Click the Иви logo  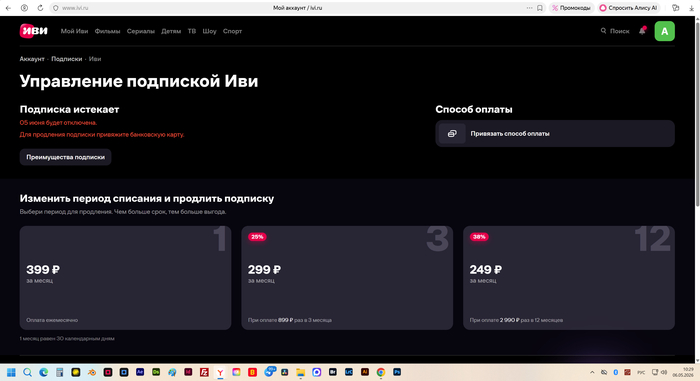(33, 31)
